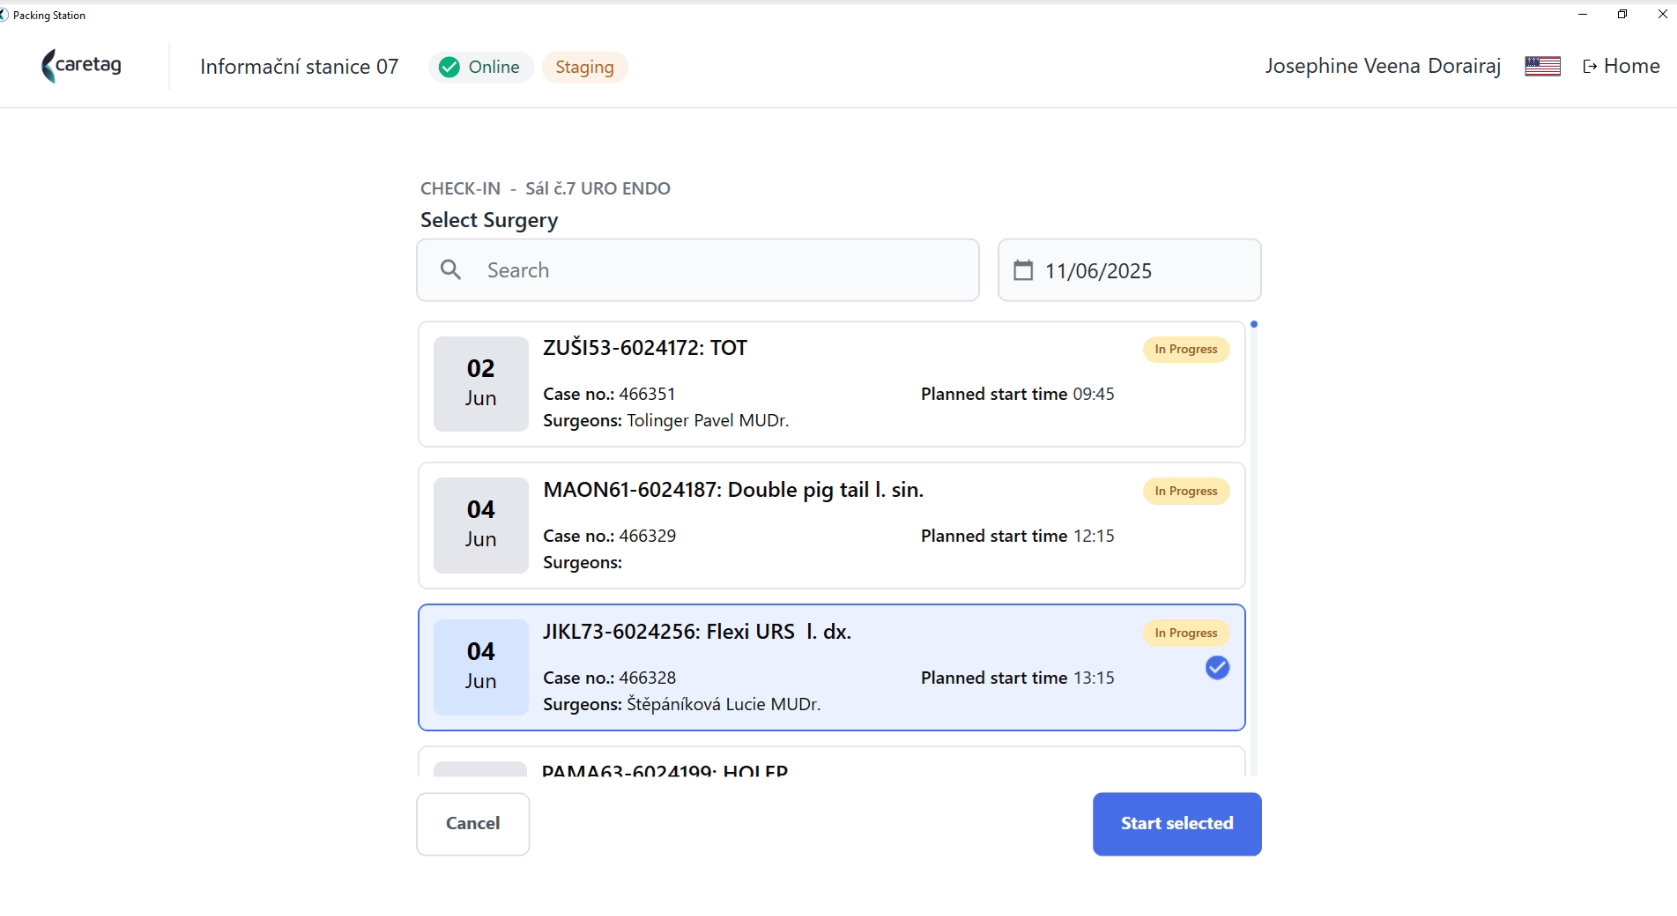This screenshot has height=916, width=1677.
Task: Click Planned start time 12:15
Action: click(1017, 536)
